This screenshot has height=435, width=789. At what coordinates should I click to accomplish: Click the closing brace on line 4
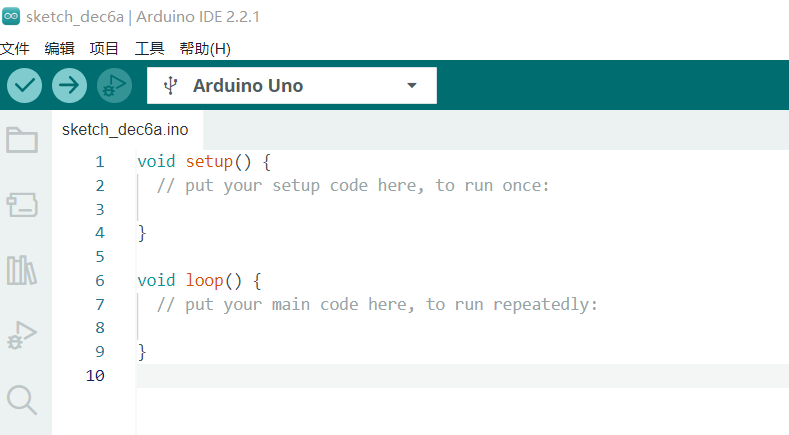pyautogui.click(x=142, y=233)
